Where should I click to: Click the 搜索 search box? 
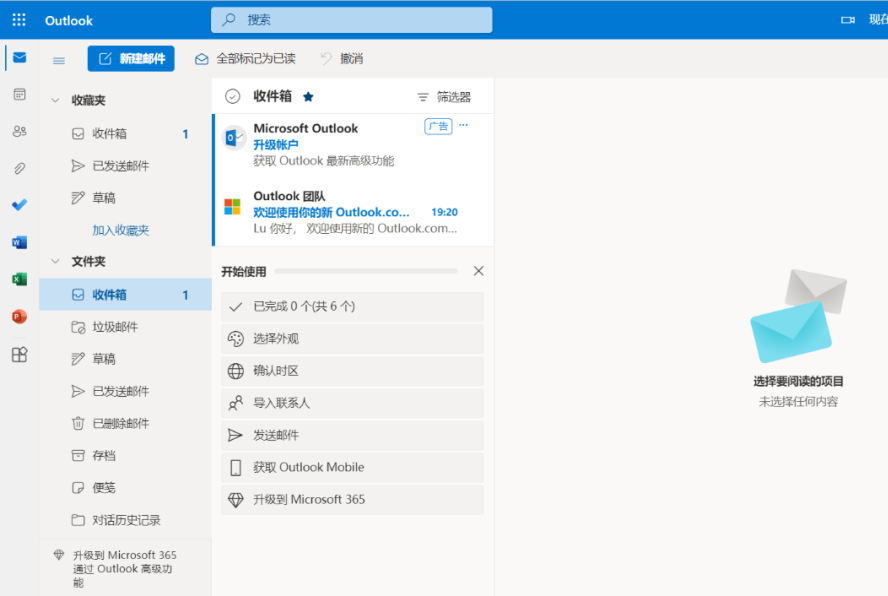click(351, 20)
